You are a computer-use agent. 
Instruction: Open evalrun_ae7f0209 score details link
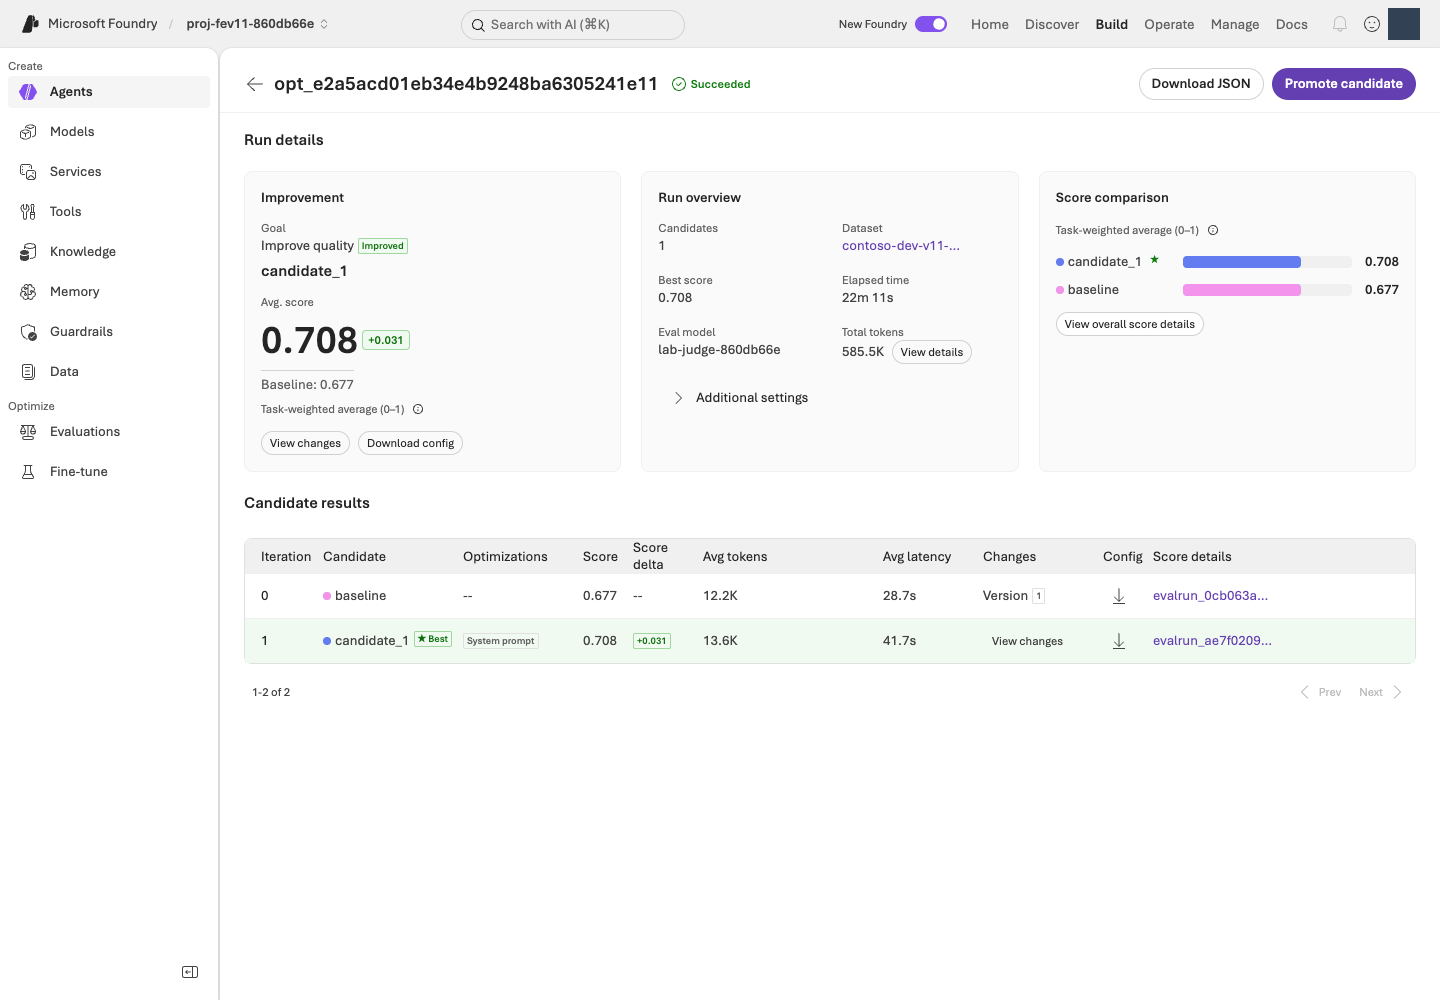(1212, 641)
